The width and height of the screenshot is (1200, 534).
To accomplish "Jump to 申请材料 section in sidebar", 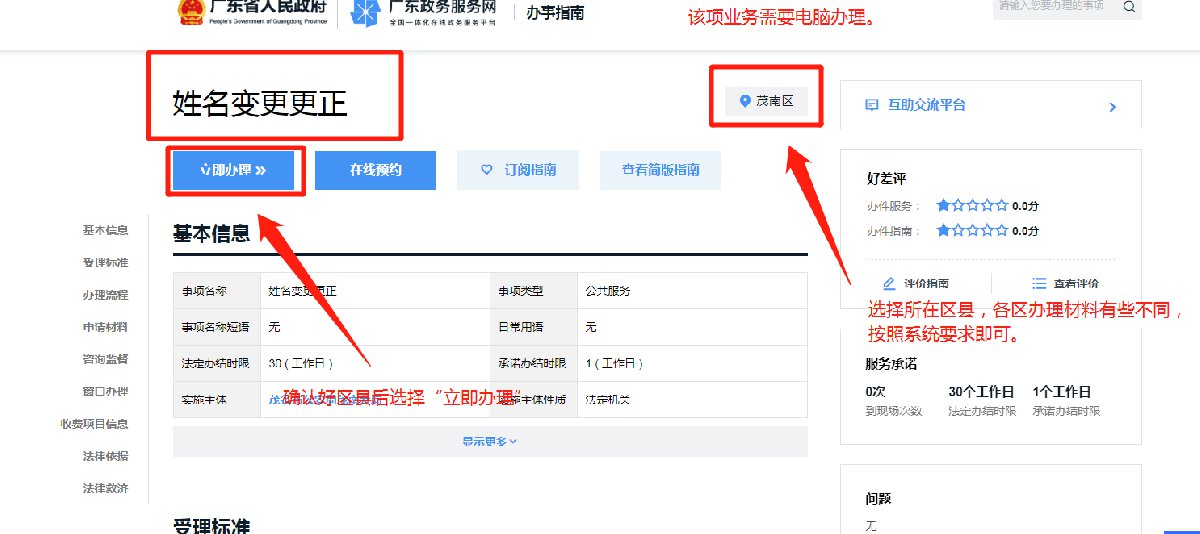I will tap(105, 327).
